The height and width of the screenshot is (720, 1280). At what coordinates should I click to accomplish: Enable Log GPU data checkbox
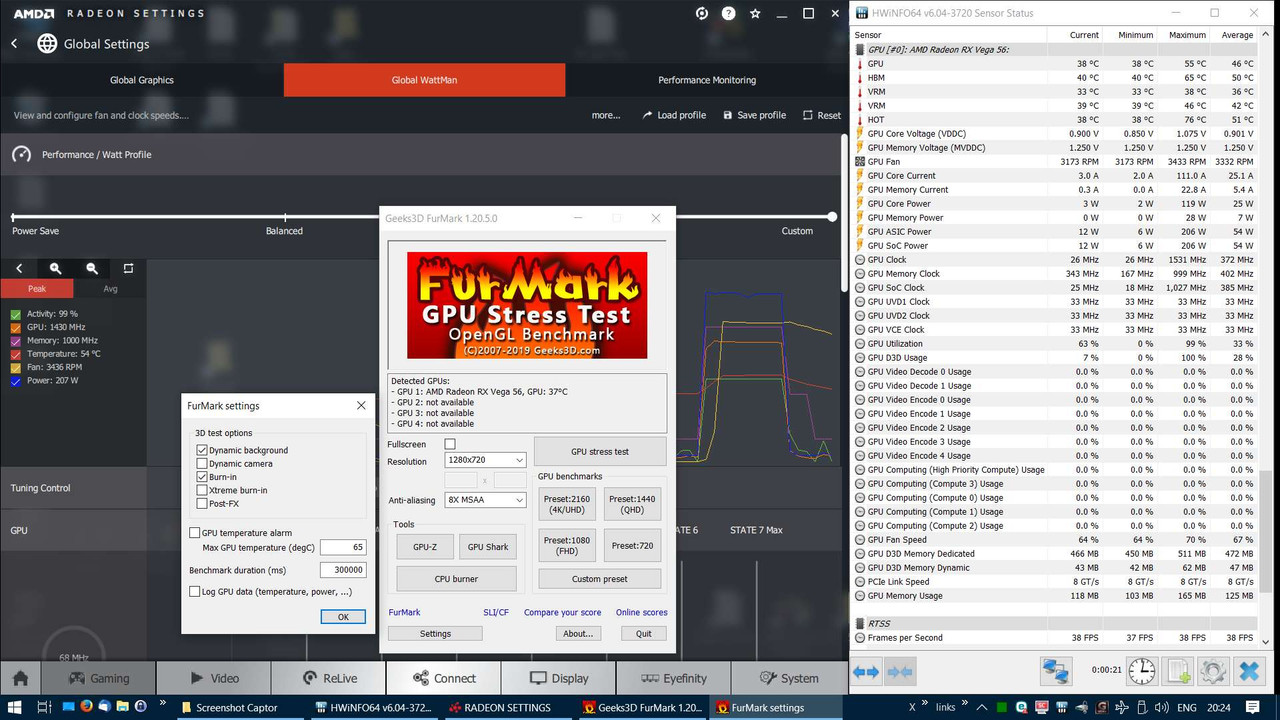[194, 591]
